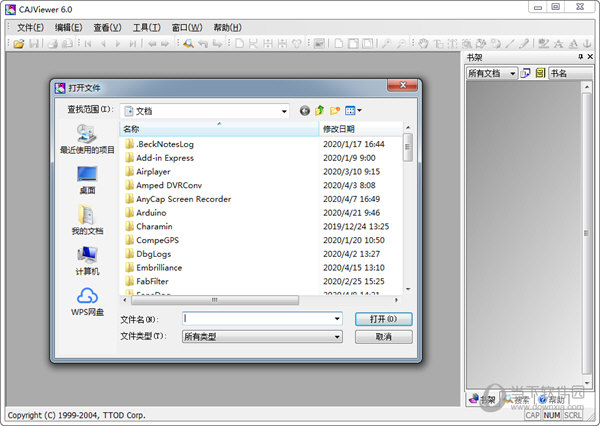This screenshot has height=426, width=600.
Task: Open WPS网盘 location in sidebar
Action: 87,302
